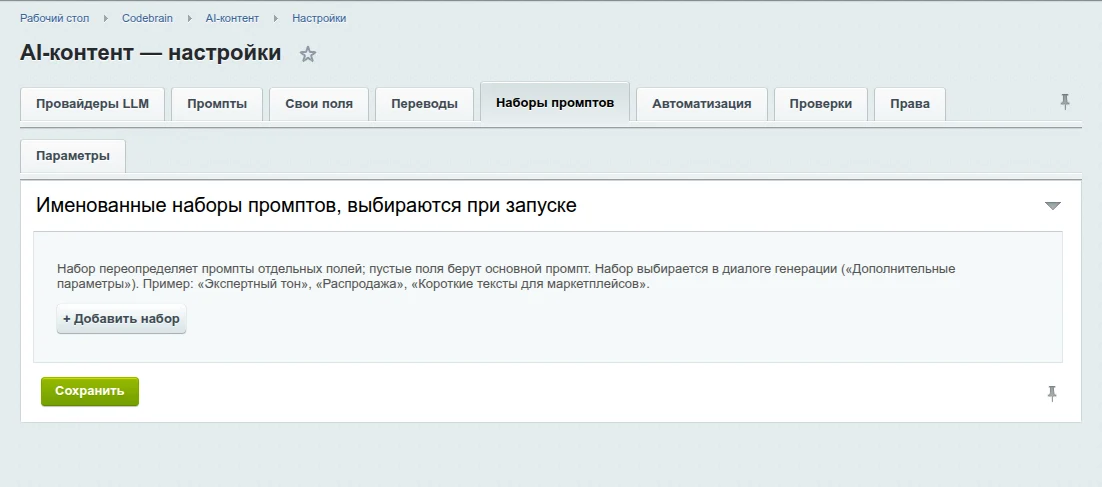Viewport: 1102px width, 487px height.
Task: Follow the Рабочий стол breadcrumb link
Action: pyautogui.click(x=55, y=18)
